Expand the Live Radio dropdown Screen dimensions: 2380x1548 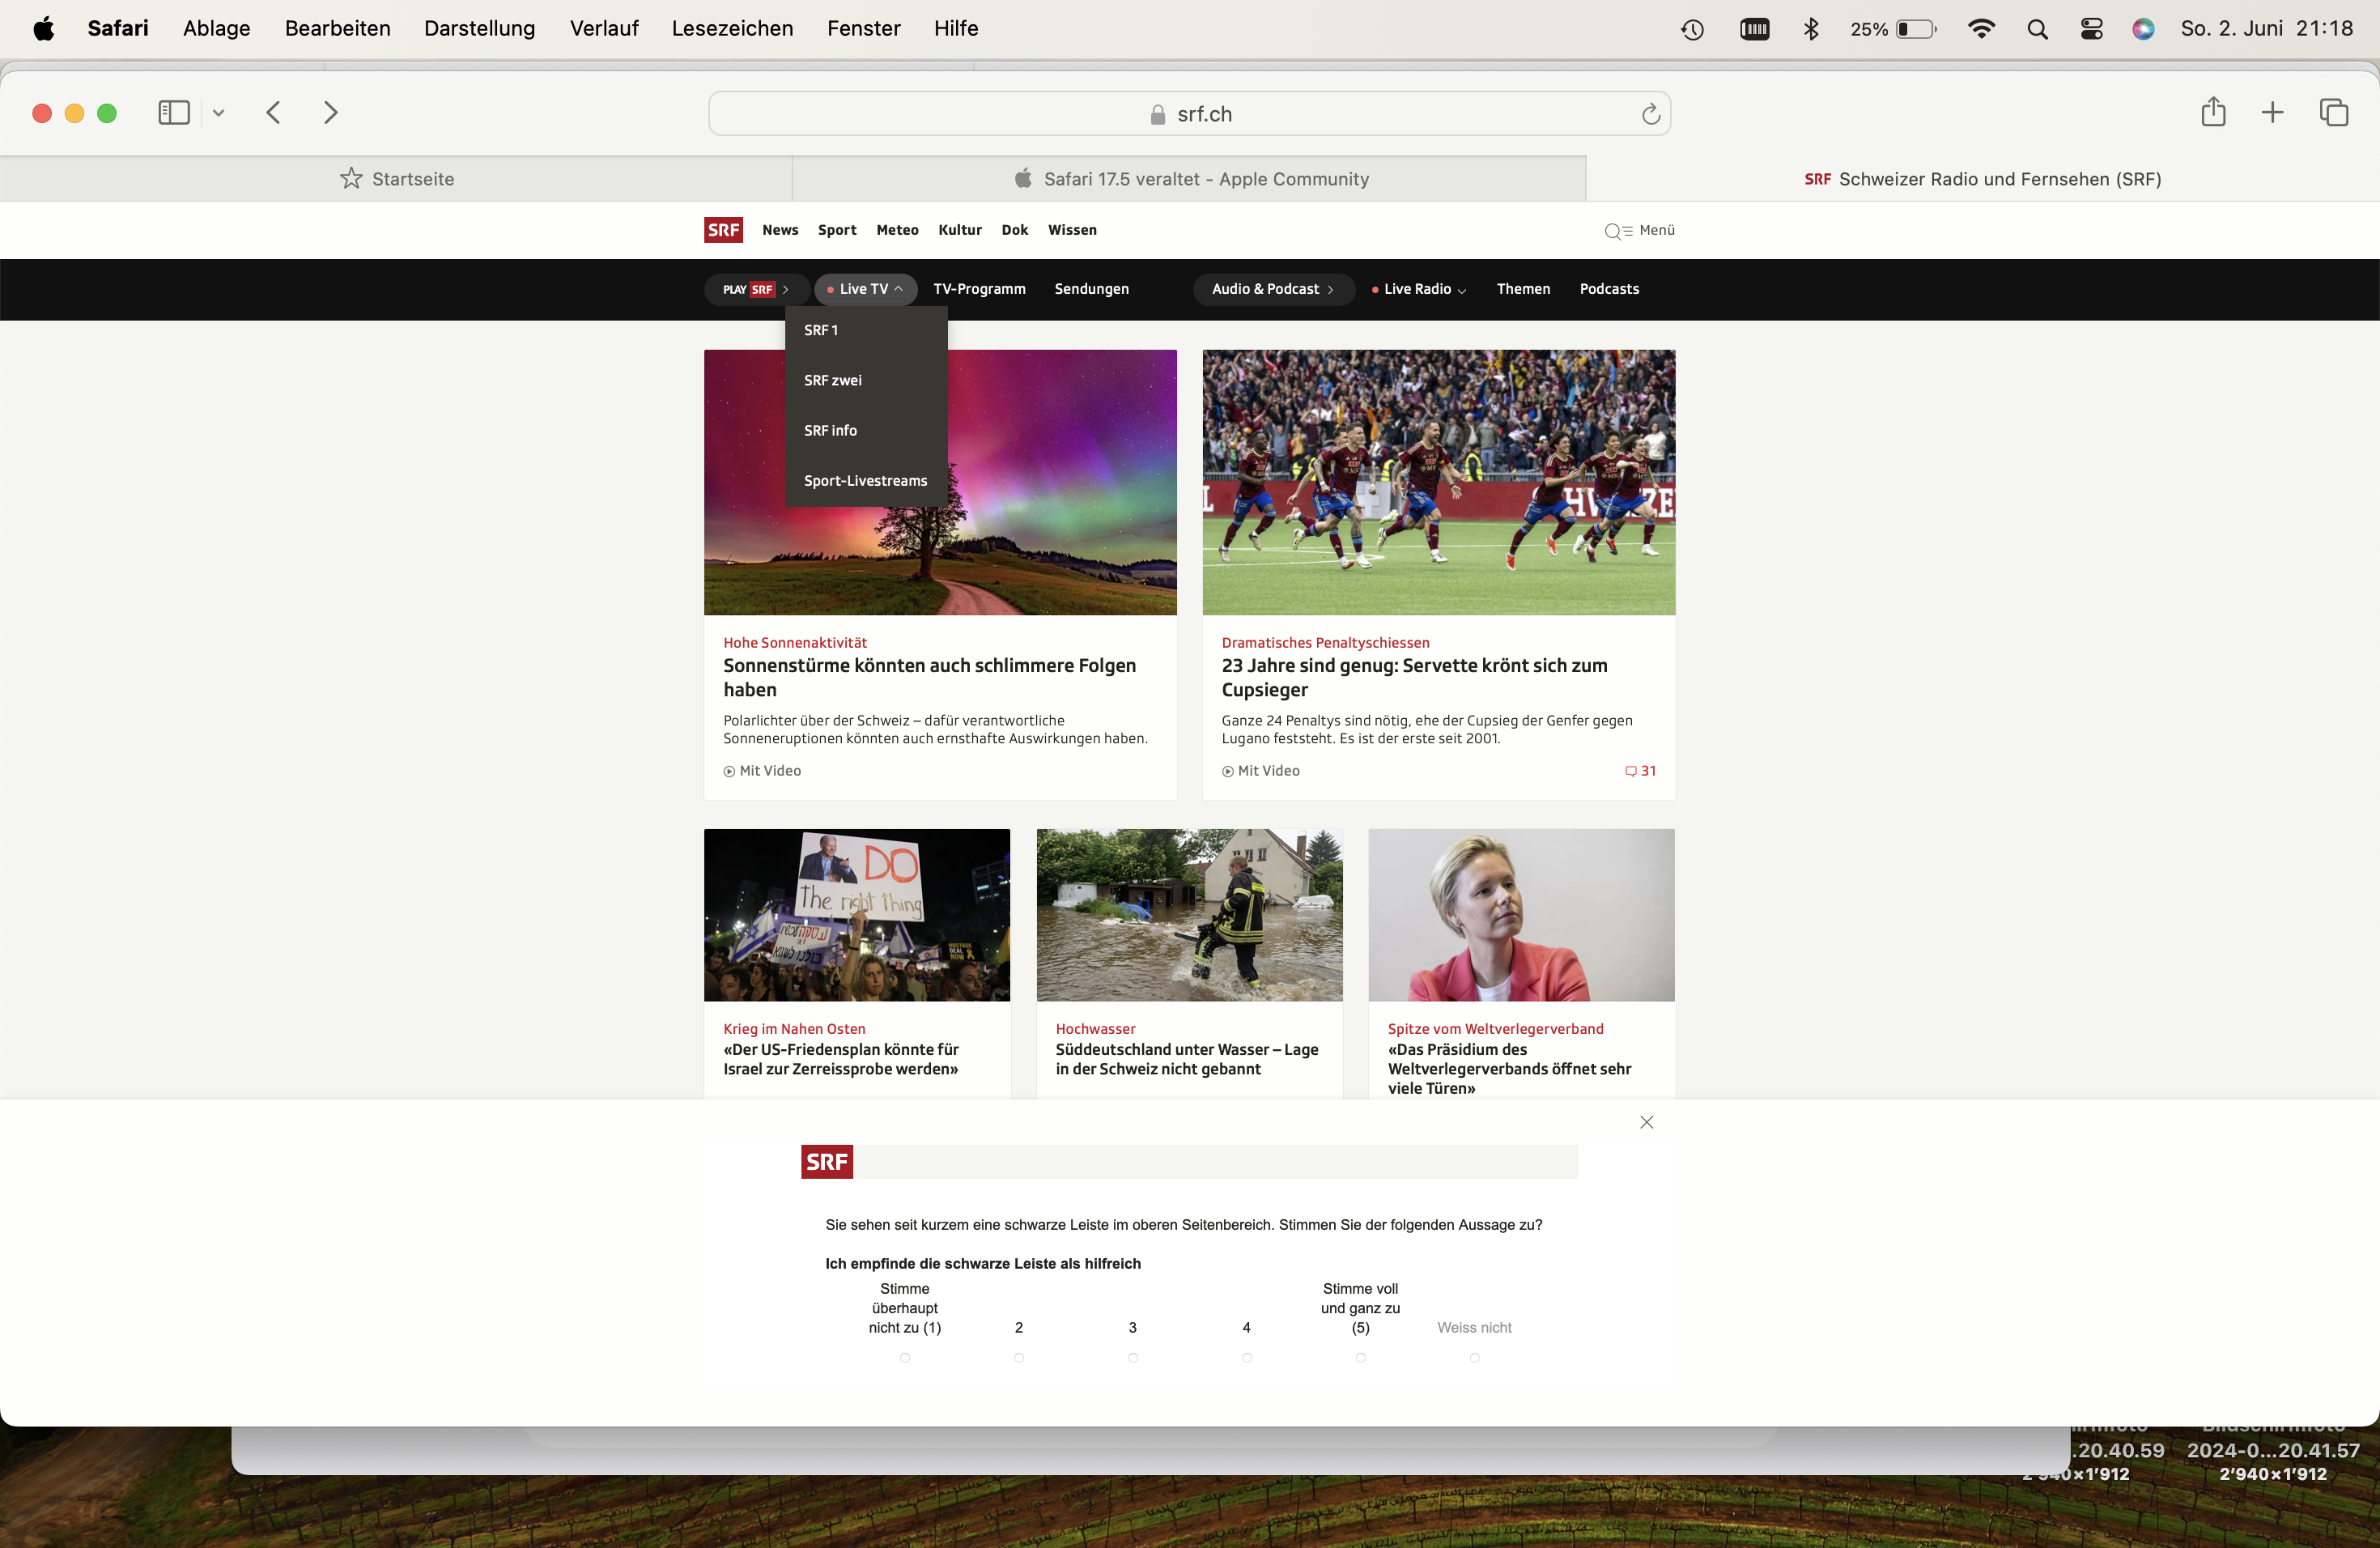[1418, 289]
